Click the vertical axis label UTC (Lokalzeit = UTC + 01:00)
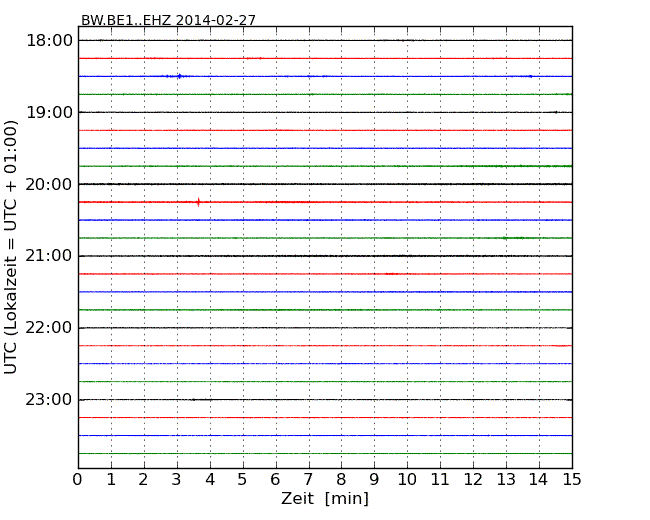Image resolution: width=650 pixels, height=520 pixels. (10, 247)
